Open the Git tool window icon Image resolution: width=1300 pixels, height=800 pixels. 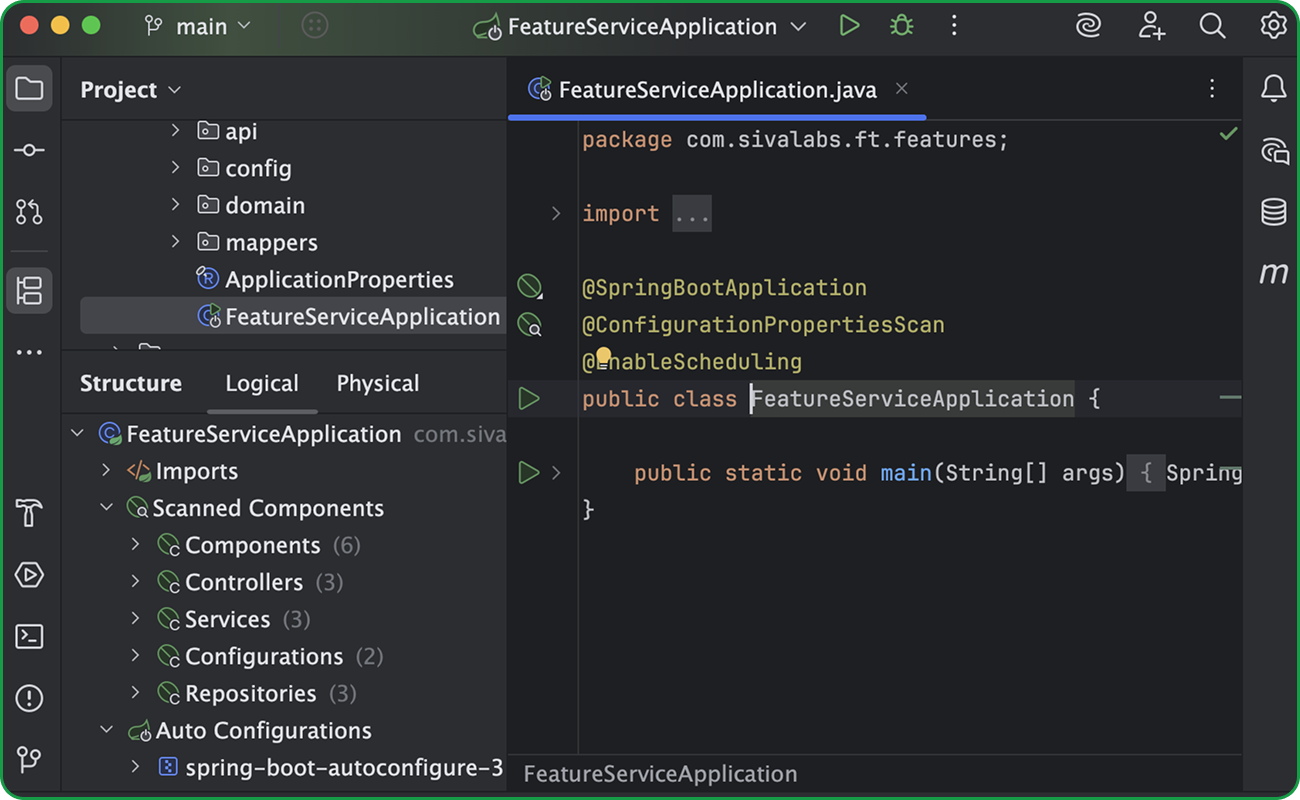click(29, 759)
